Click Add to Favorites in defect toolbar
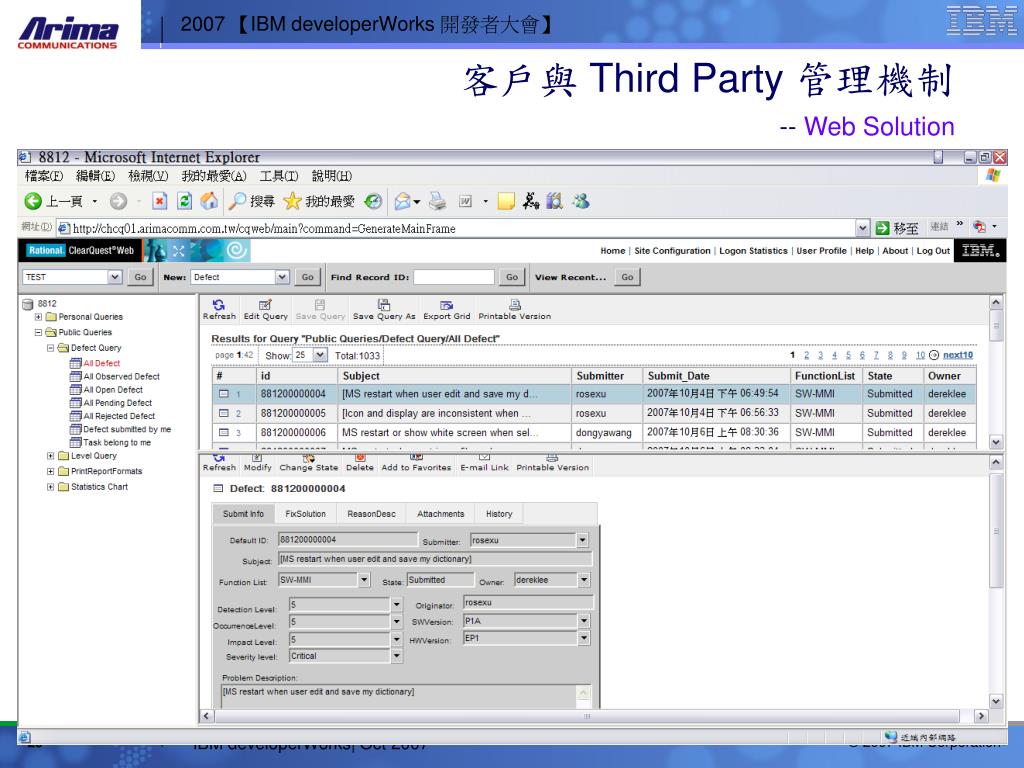Image resolution: width=1024 pixels, height=768 pixels. [417, 463]
